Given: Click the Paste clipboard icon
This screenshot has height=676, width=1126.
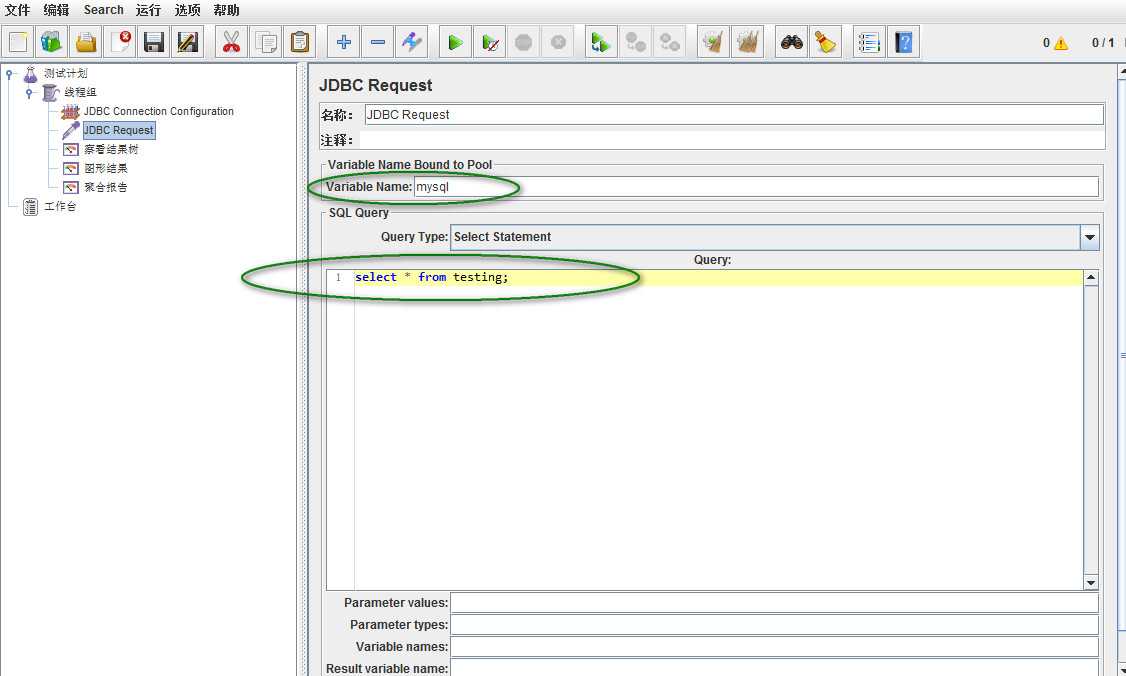Looking at the screenshot, I should [x=299, y=42].
